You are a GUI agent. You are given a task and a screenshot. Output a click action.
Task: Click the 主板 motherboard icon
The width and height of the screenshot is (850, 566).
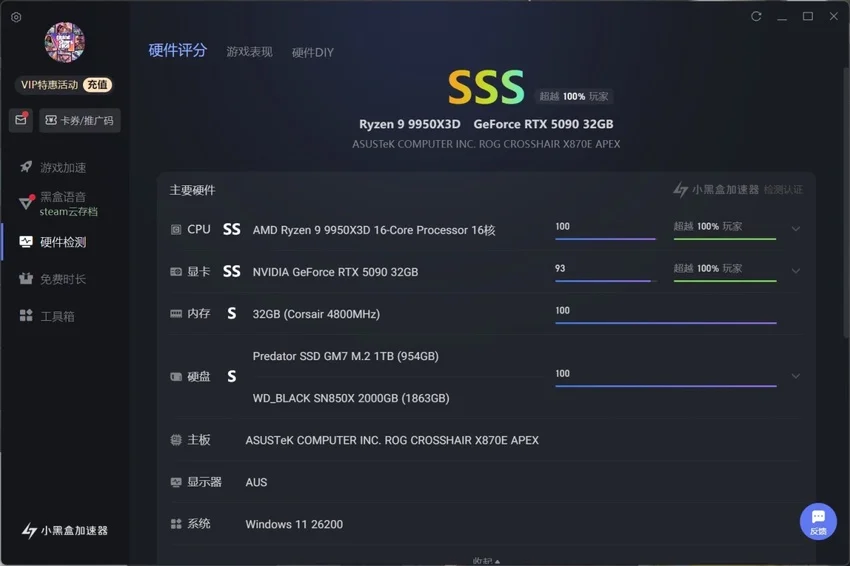(x=176, y=440)
